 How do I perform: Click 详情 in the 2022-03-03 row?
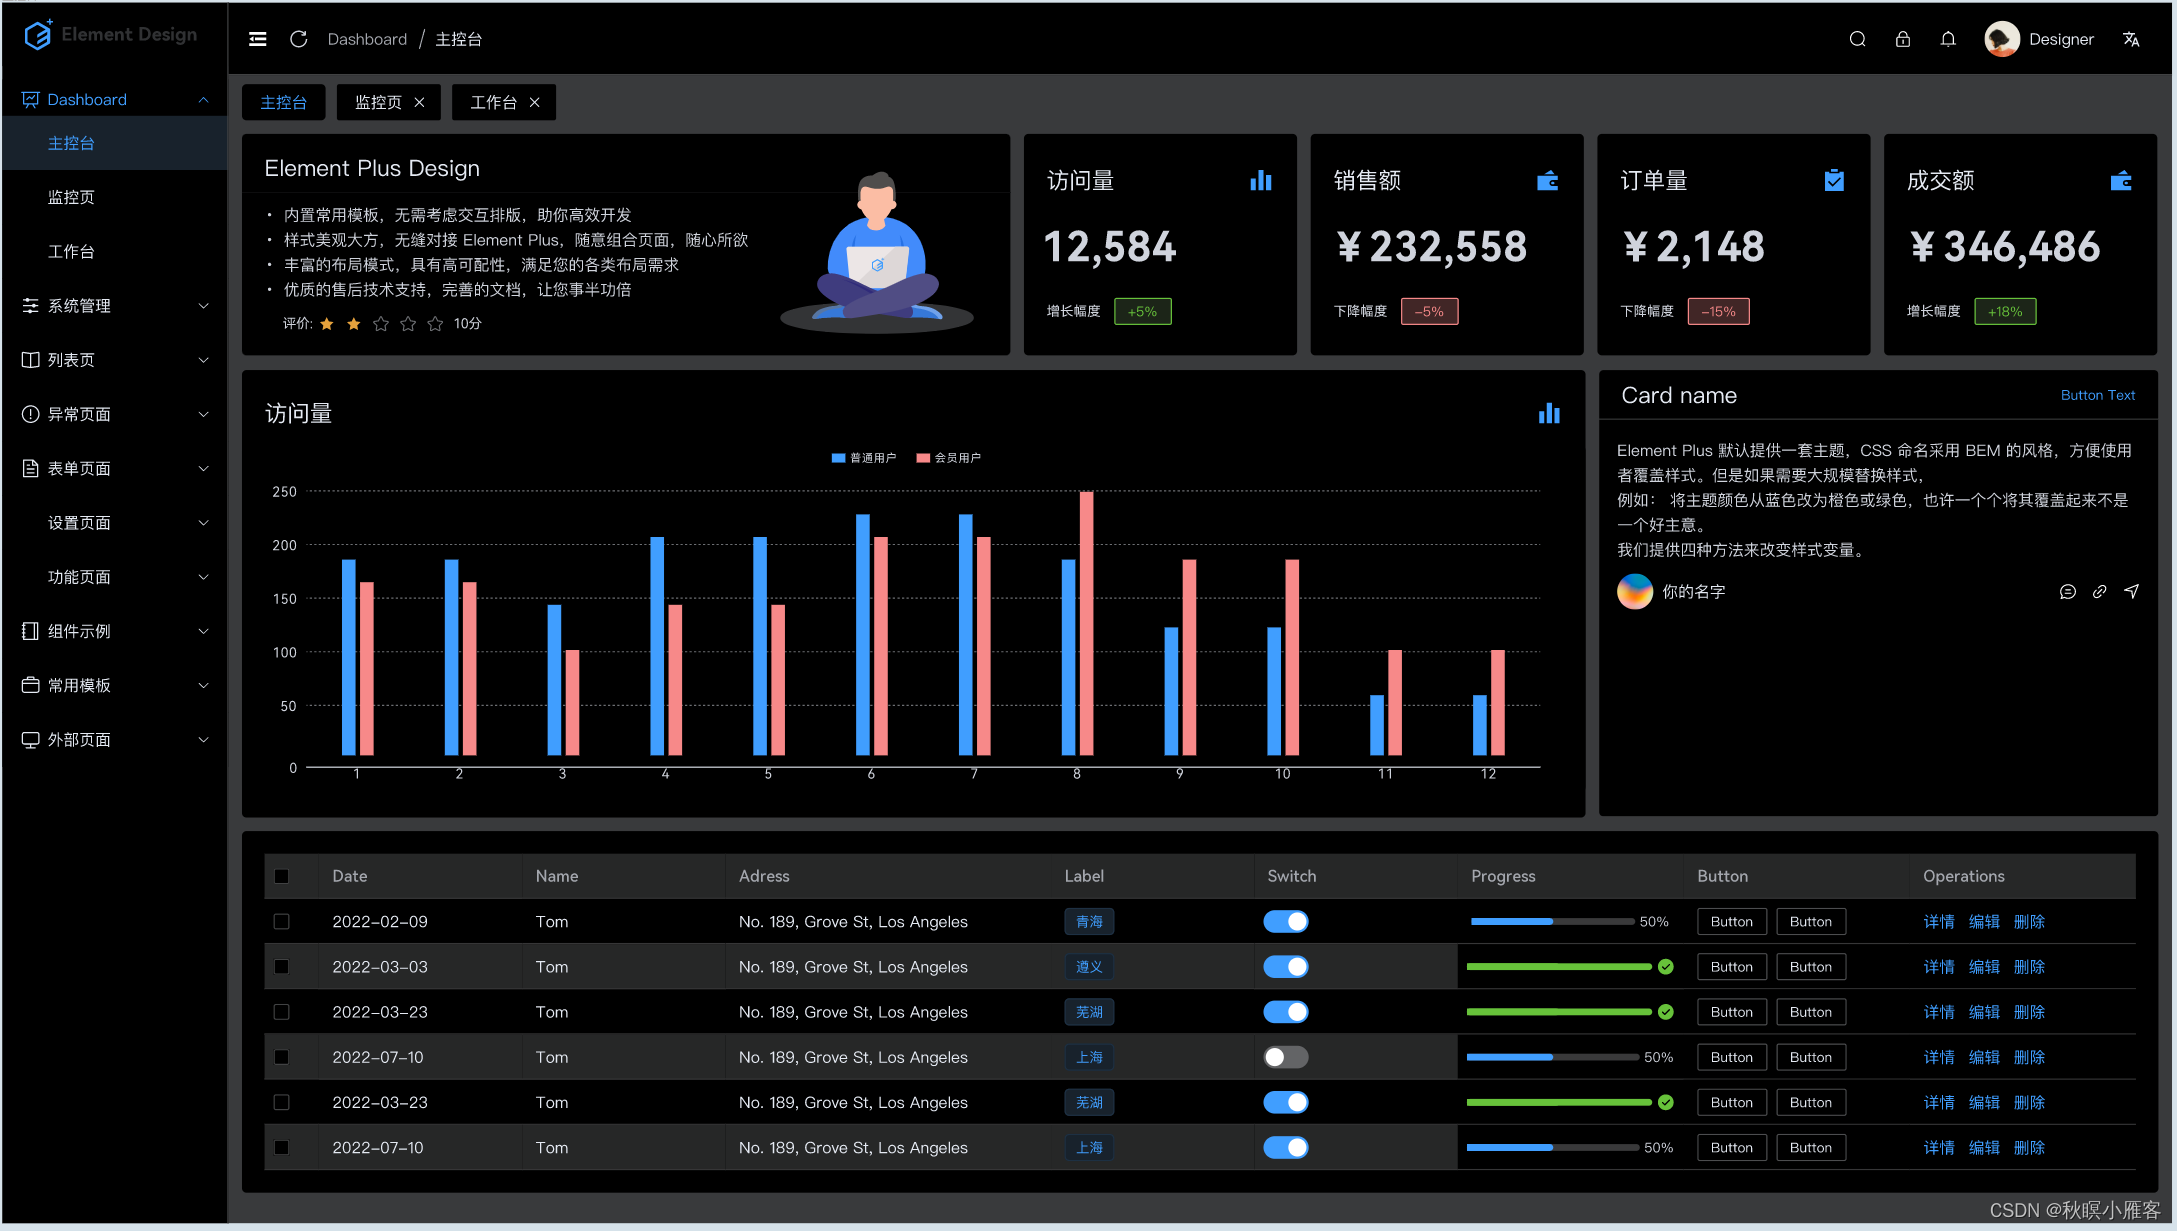(1938, 967)
